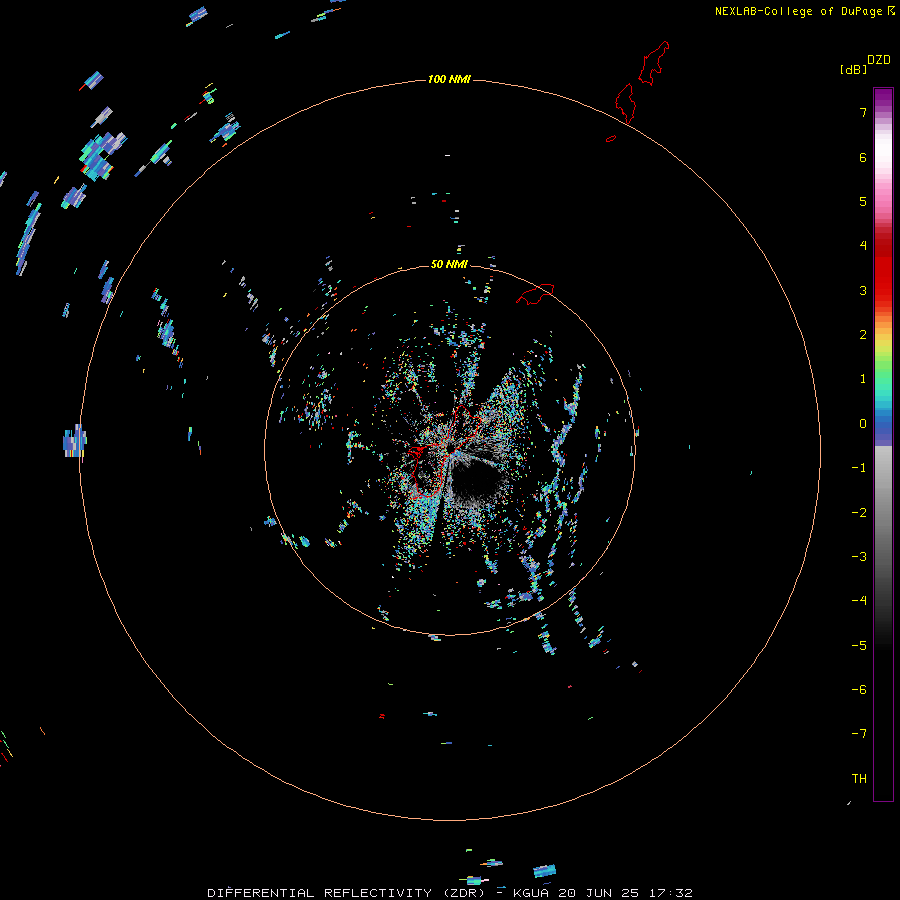Image resolution: width=900 pixels, height=900 pixels.
Task: Click the '3' value on the color scale
Action: tap(863, 290)
